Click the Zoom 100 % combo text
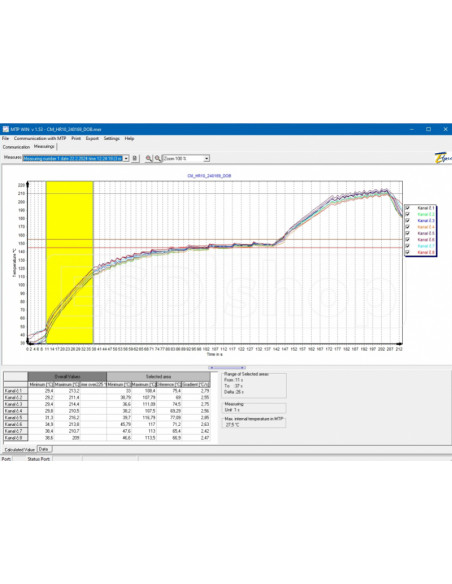This screenshot has width=452, height=584. pyautogui.click(x=183, y=158)
